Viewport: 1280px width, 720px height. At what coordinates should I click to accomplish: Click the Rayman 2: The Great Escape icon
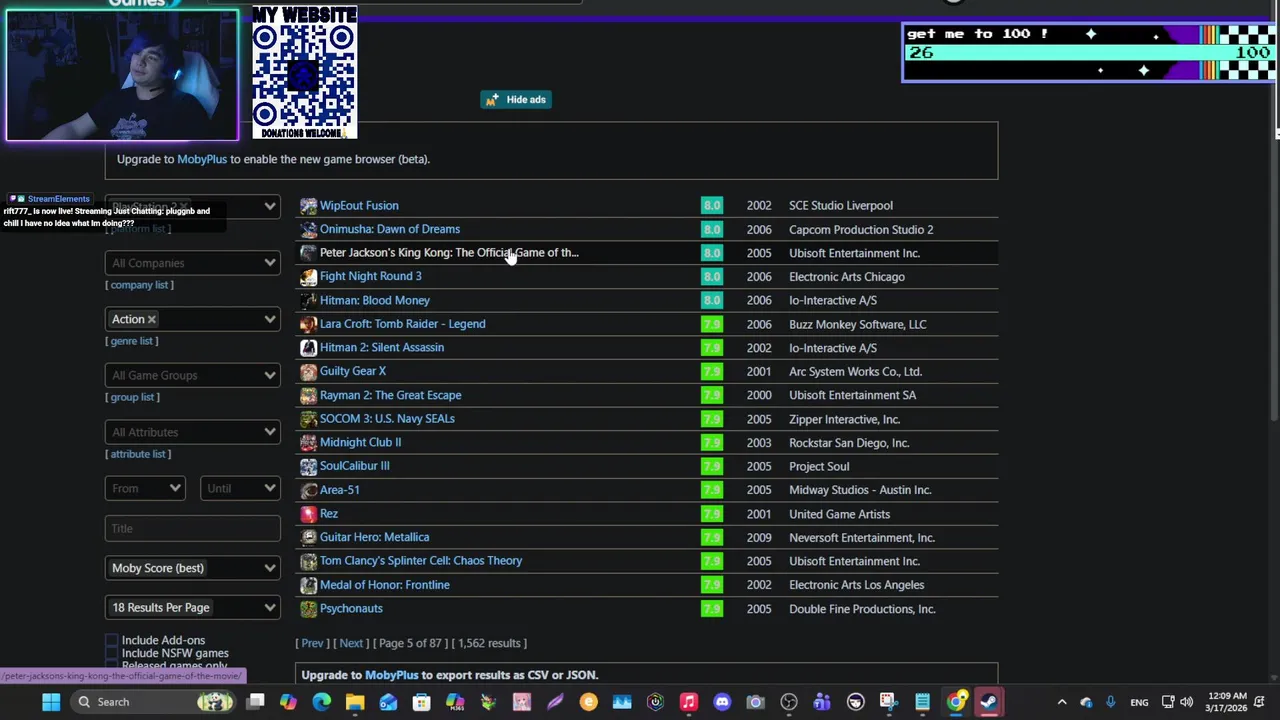[308, 395]
